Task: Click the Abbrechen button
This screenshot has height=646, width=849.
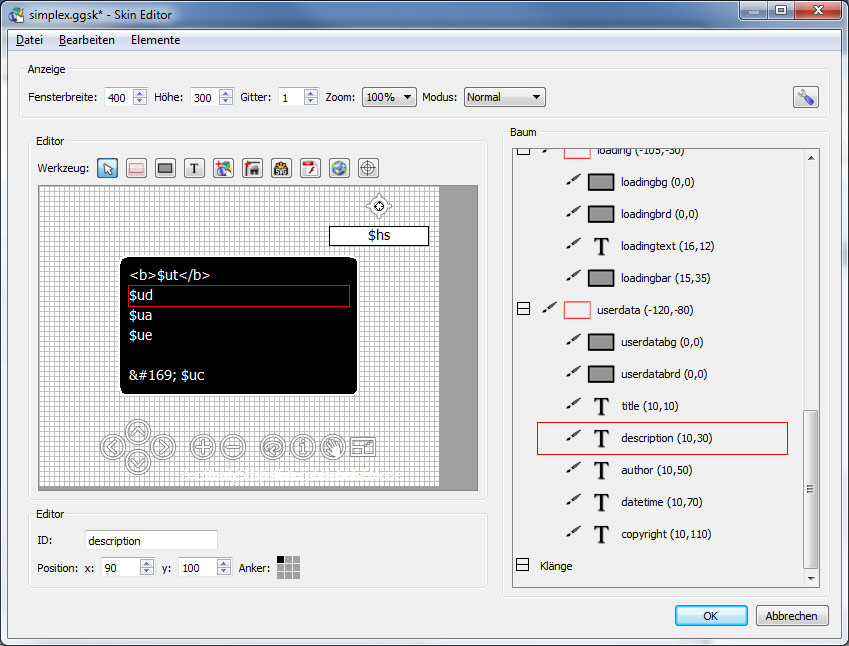Action: pyautogui.click(x=792, y=616)
